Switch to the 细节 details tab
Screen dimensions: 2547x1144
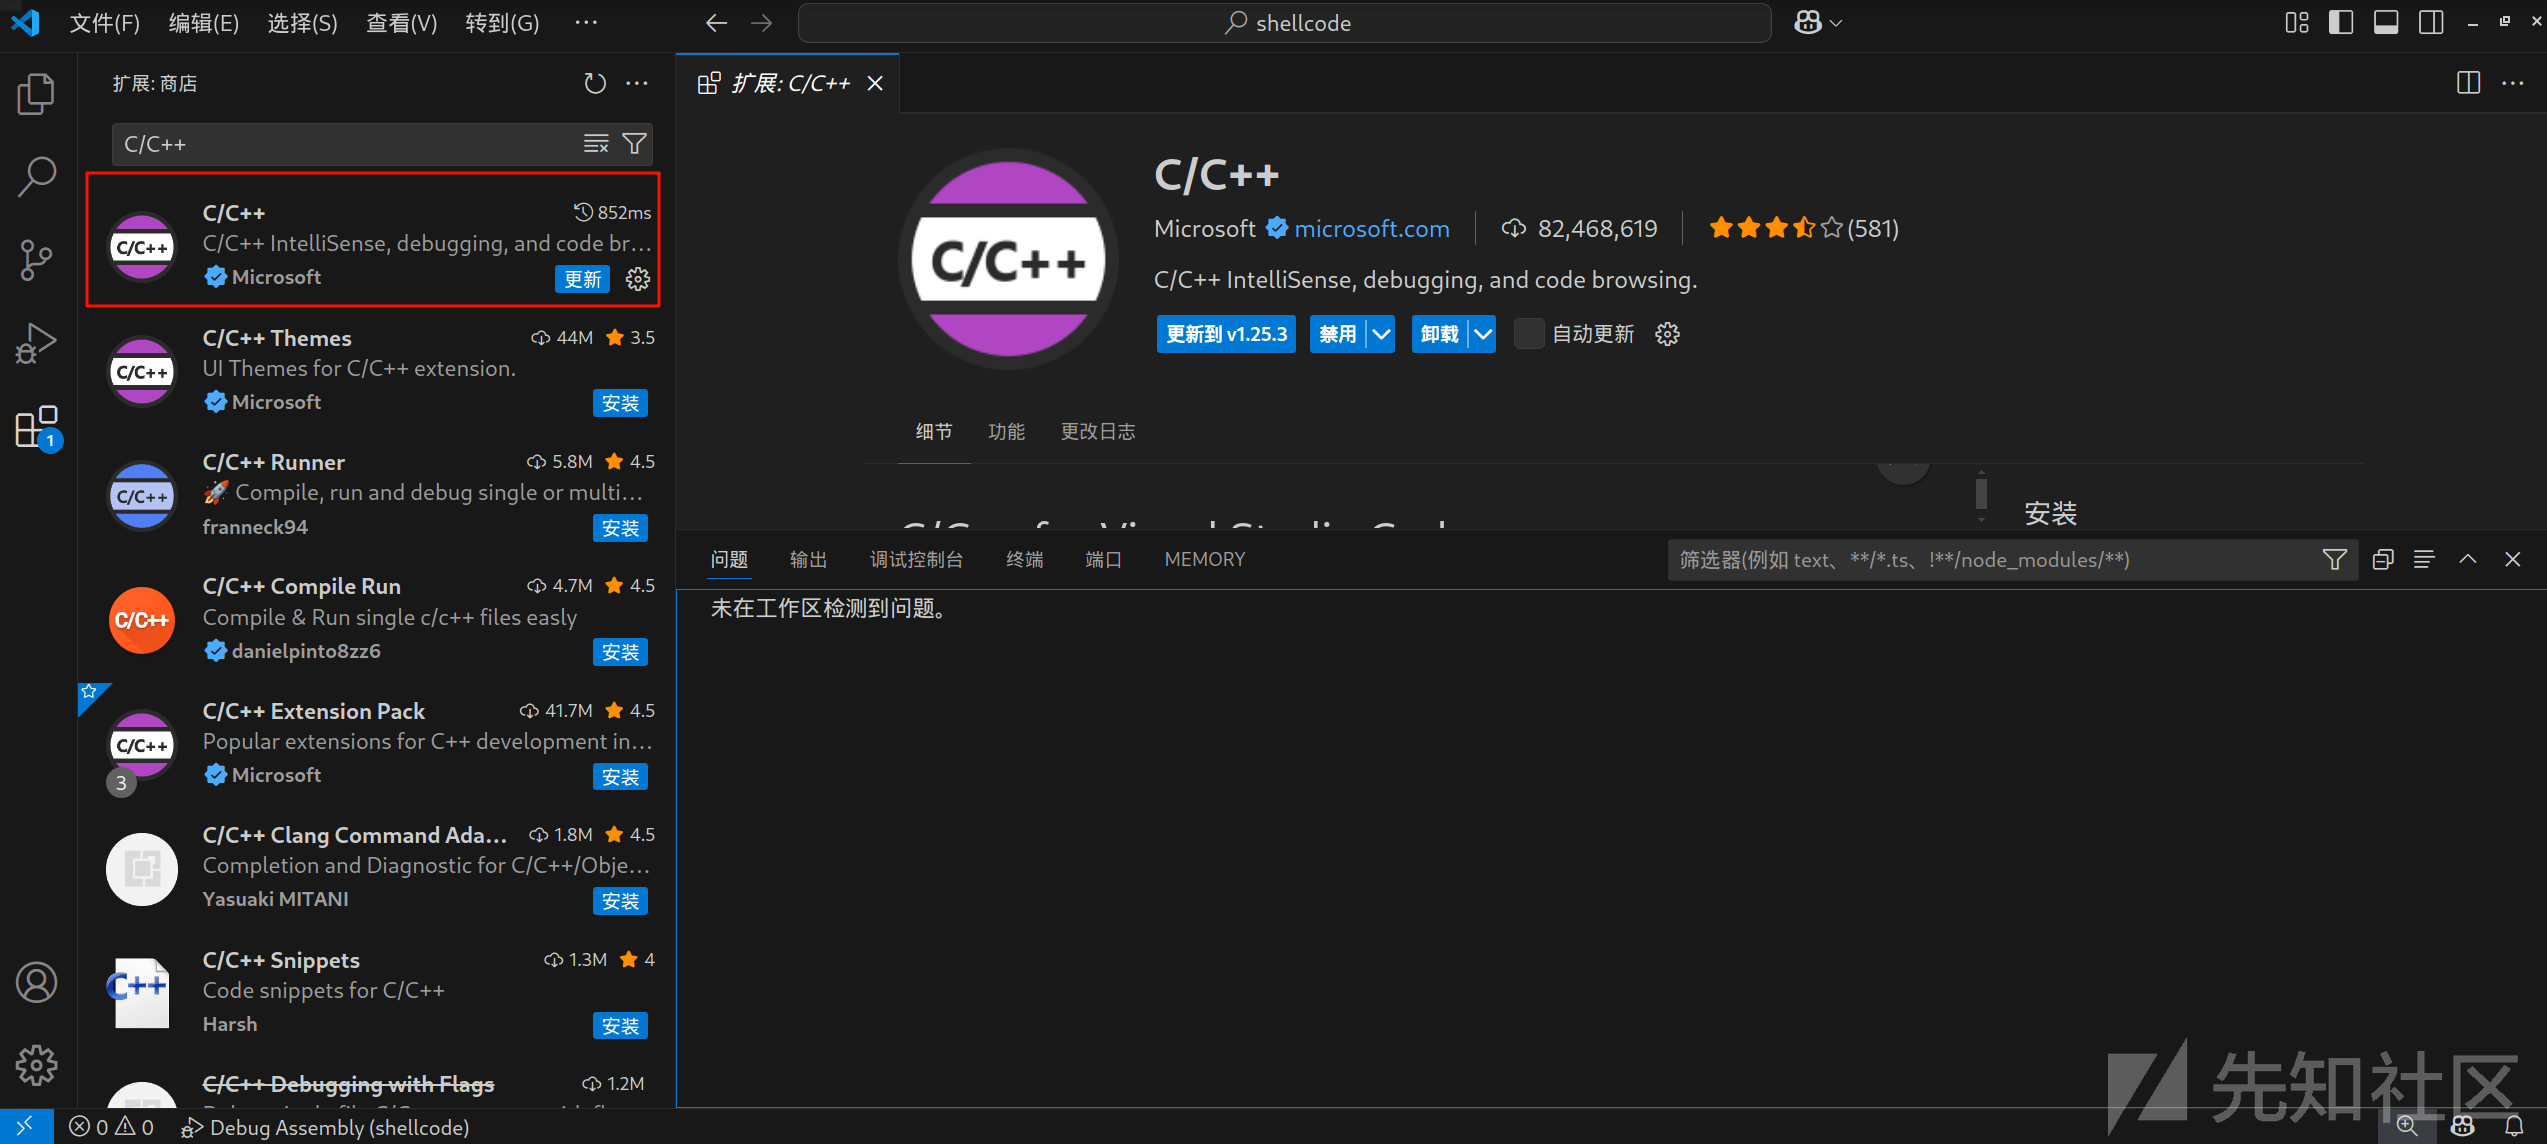(934, 432)
